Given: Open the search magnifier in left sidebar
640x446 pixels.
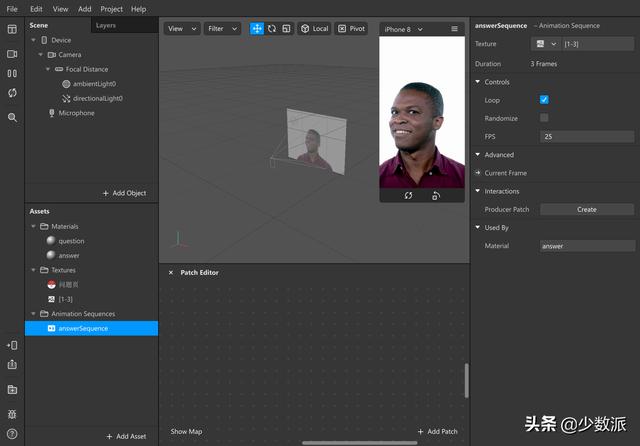Looking at the screenshot, I should (12, 117).
